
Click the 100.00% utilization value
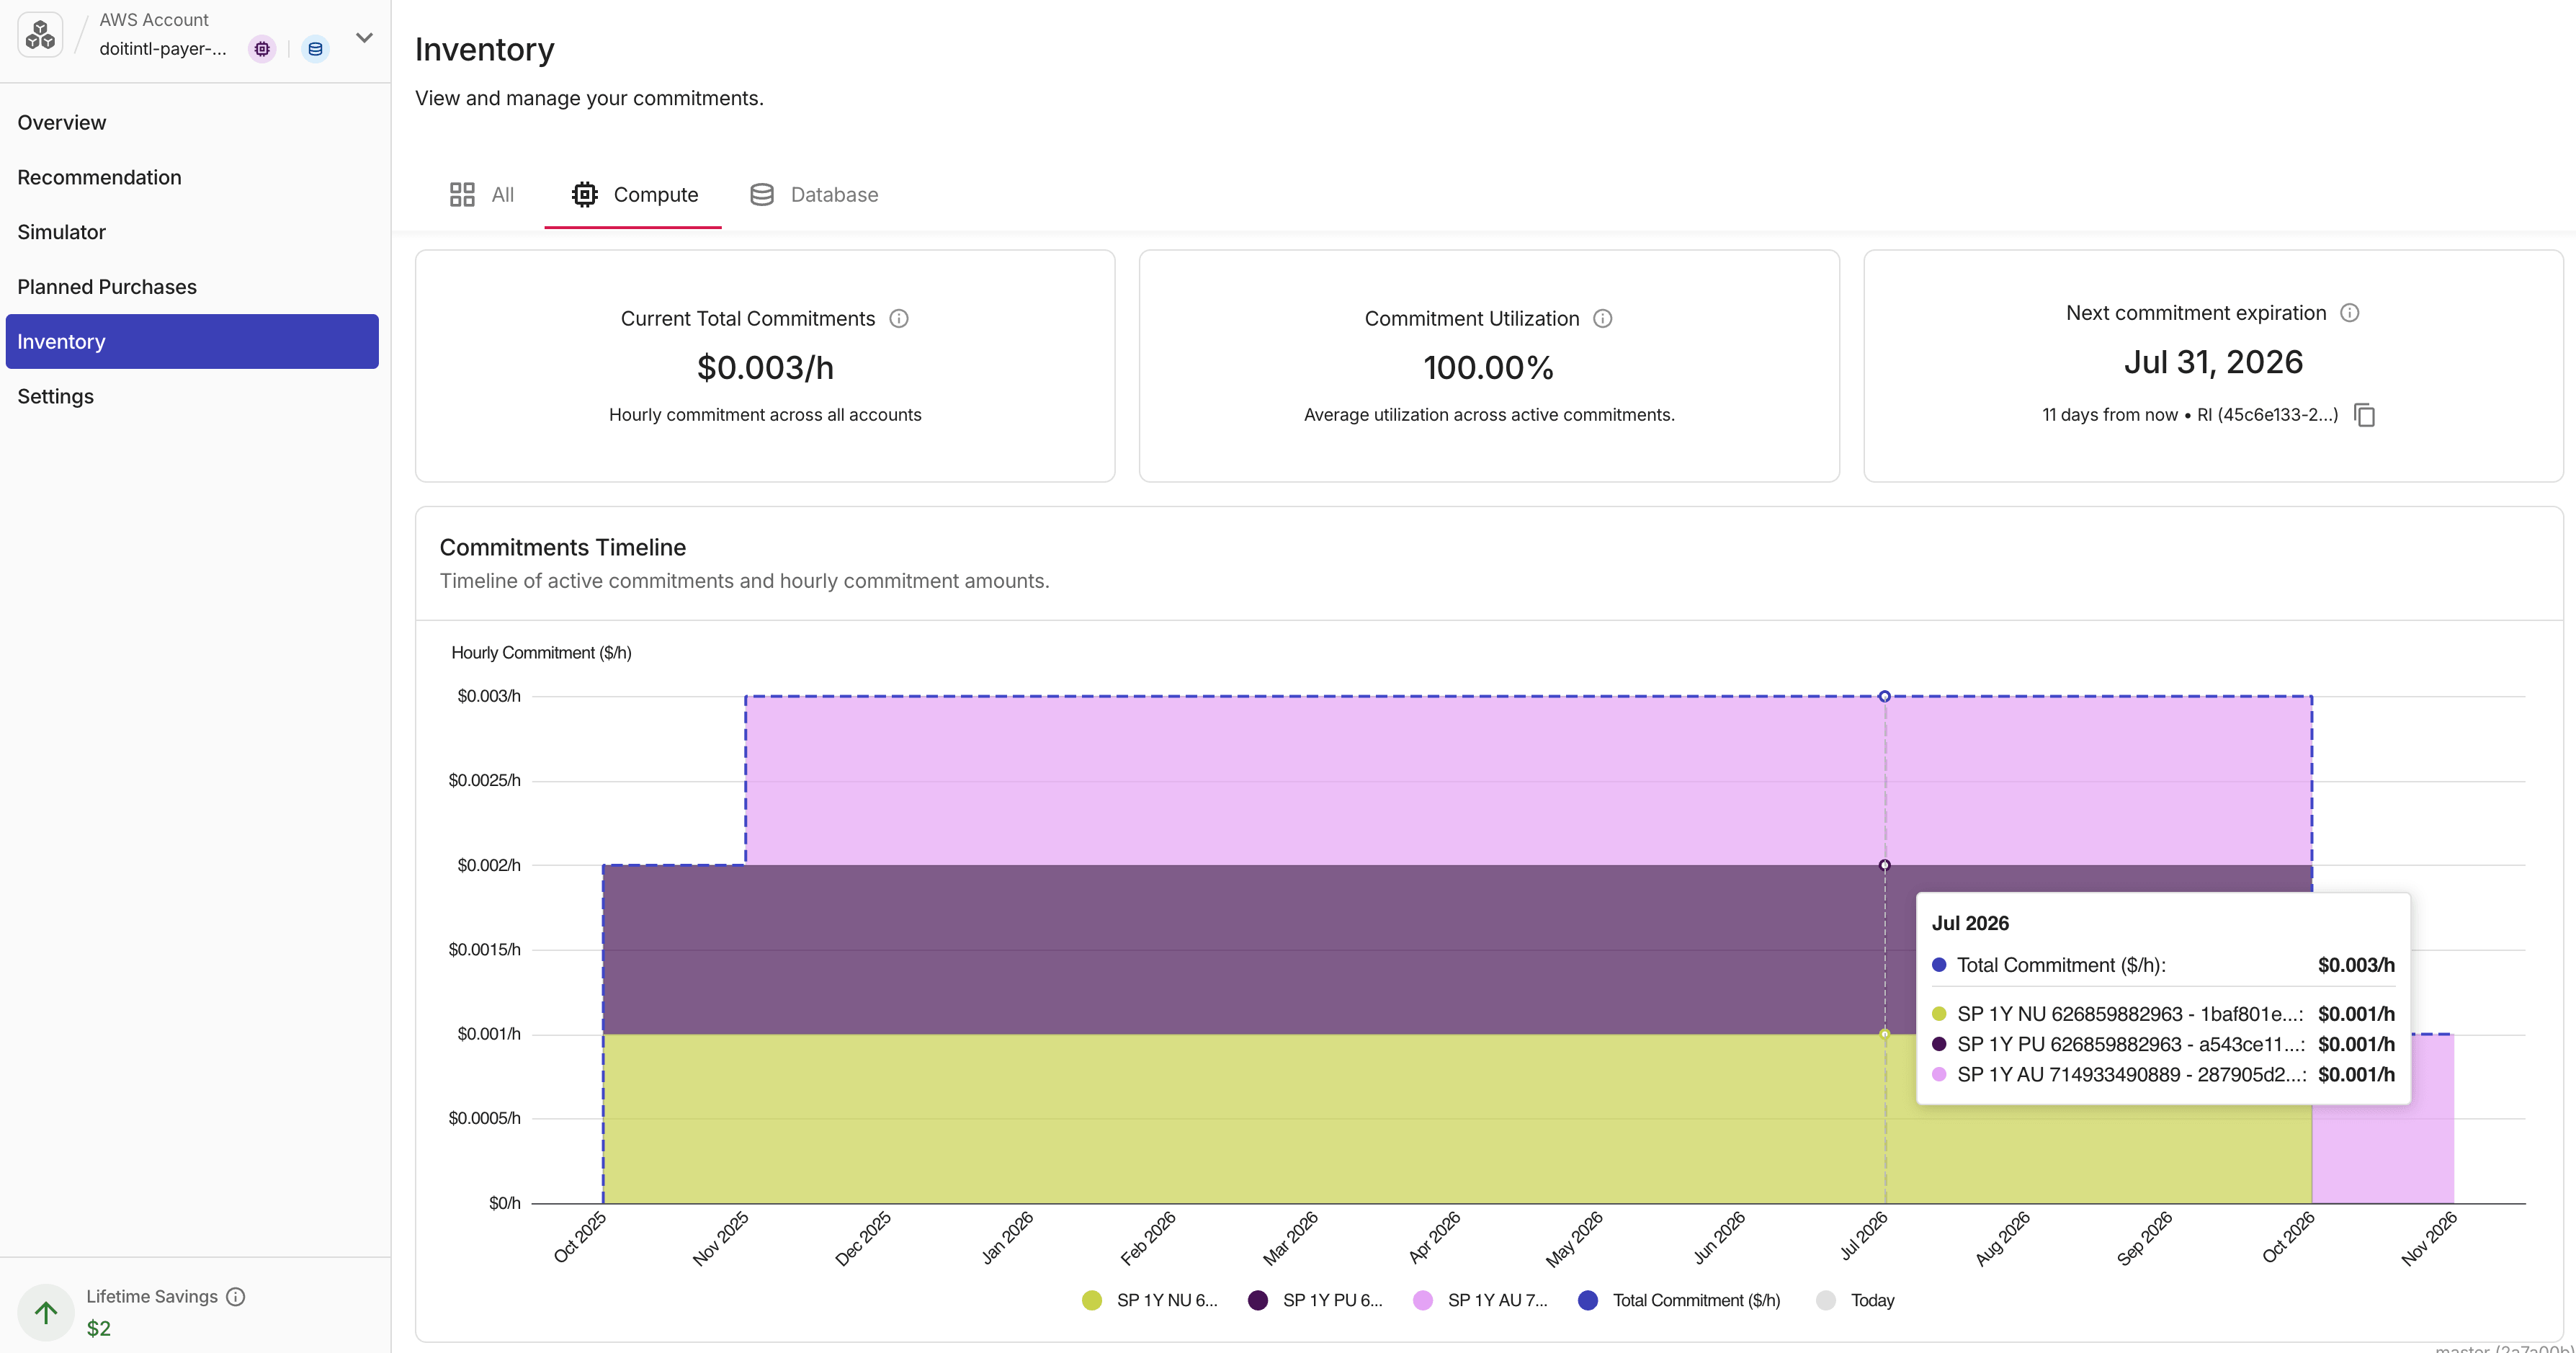coord(1489,368)
